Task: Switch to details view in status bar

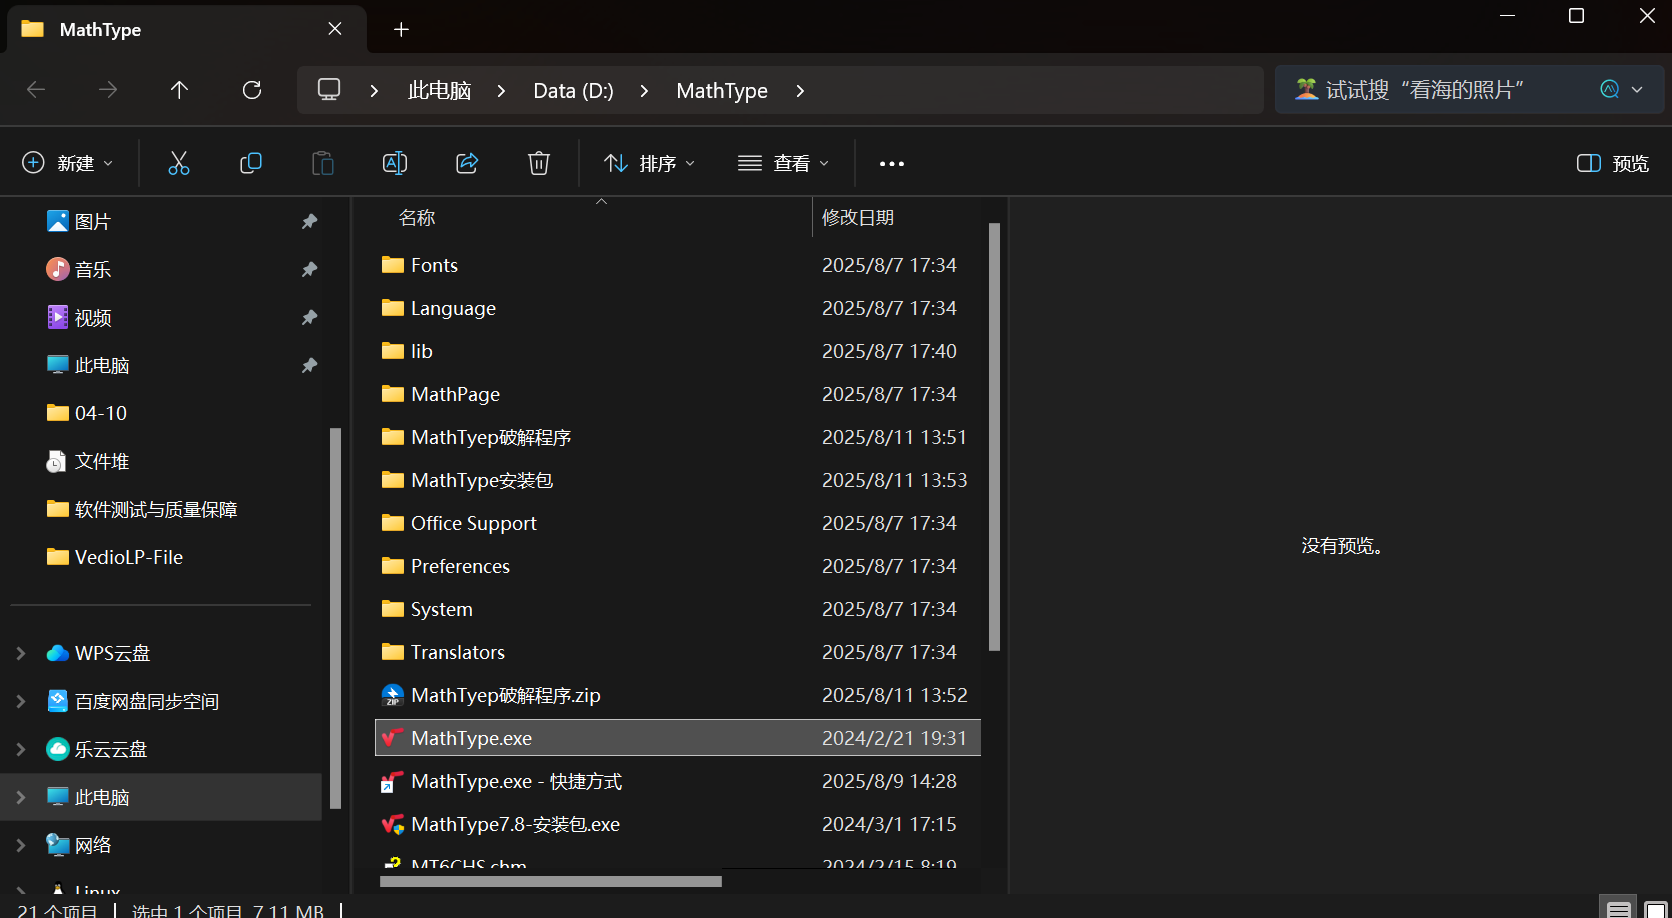Action: coord(1619,909)
